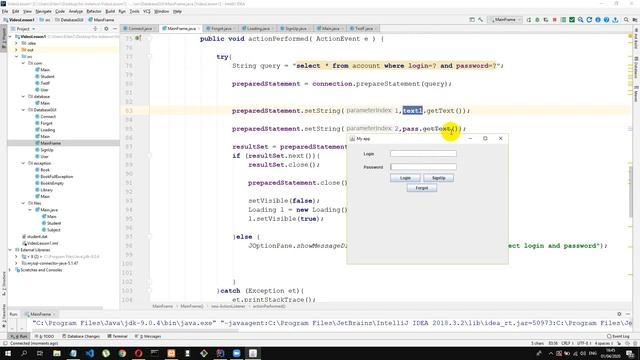
Task: Open Windows Start menu
Action: 8,353
